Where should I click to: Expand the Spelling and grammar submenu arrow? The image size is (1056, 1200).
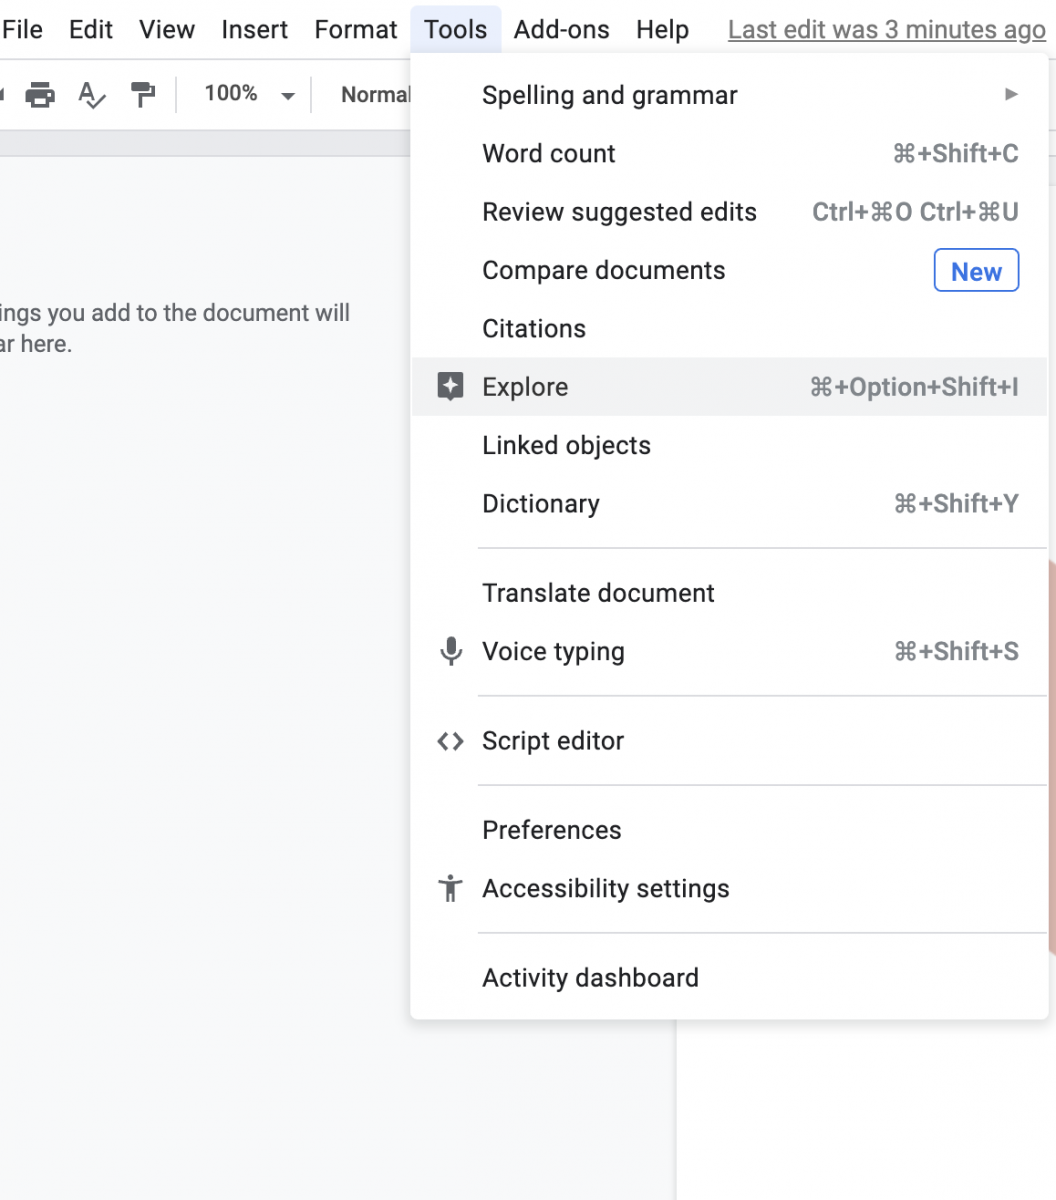pos(1011,95)
